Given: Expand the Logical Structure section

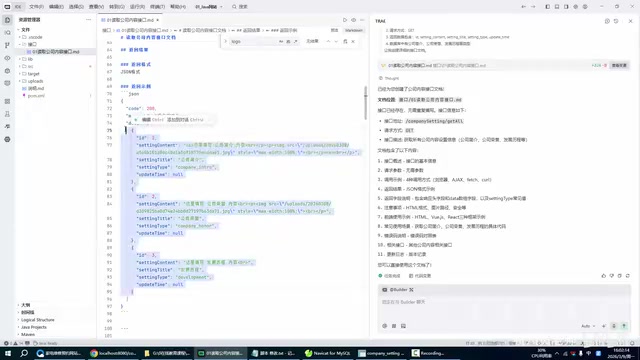Looking at the screenshot, I should [x=37, y=320].
